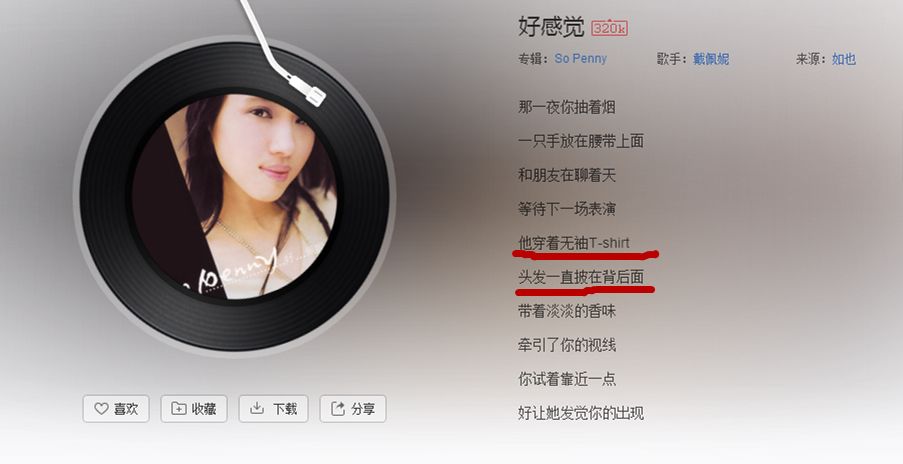The image size is (903, 464).
Task: Click the song title 好感觉
Action: [551, 27]
